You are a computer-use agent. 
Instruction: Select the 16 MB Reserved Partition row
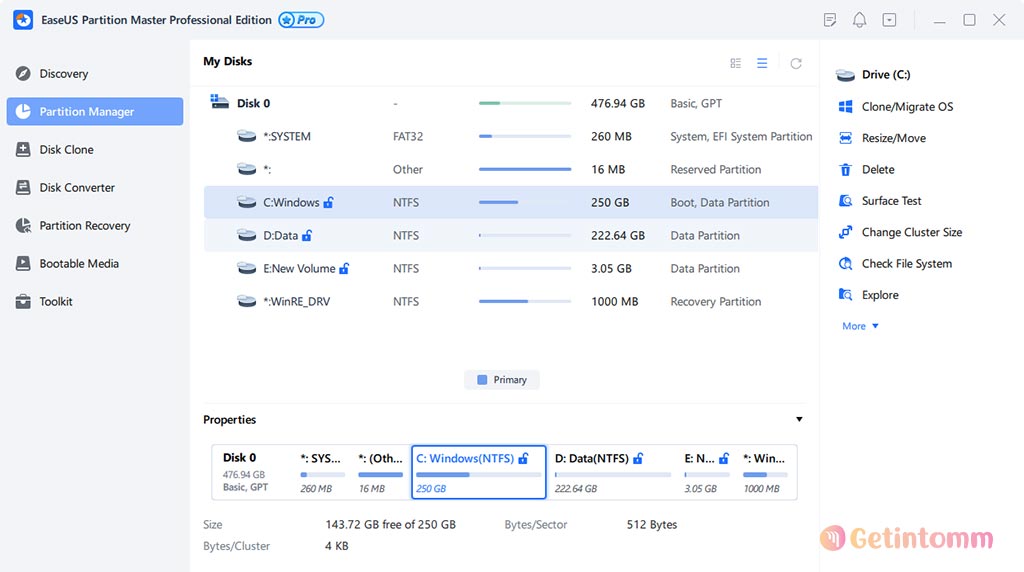click(511, 169)
